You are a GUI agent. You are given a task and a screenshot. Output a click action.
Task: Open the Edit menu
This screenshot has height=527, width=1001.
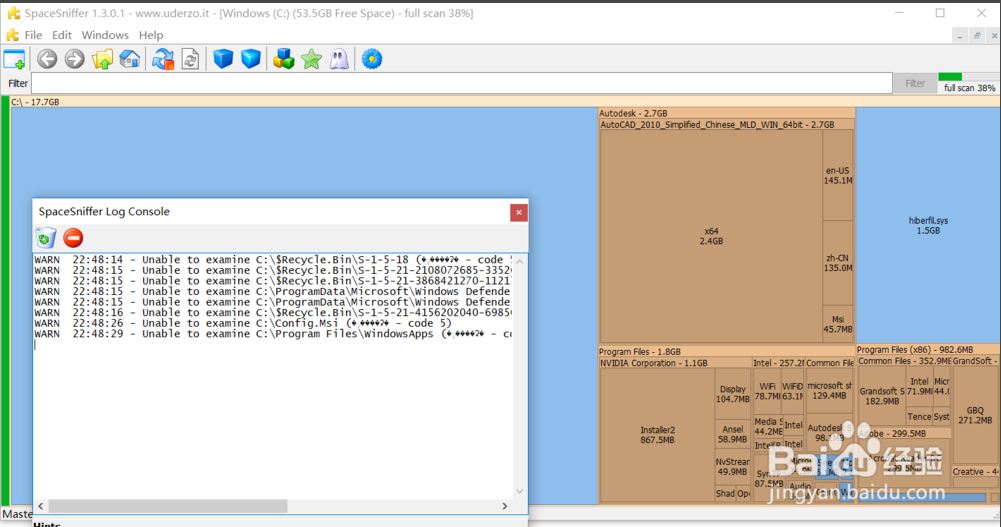pyautogui.click(x=61, y=35)
